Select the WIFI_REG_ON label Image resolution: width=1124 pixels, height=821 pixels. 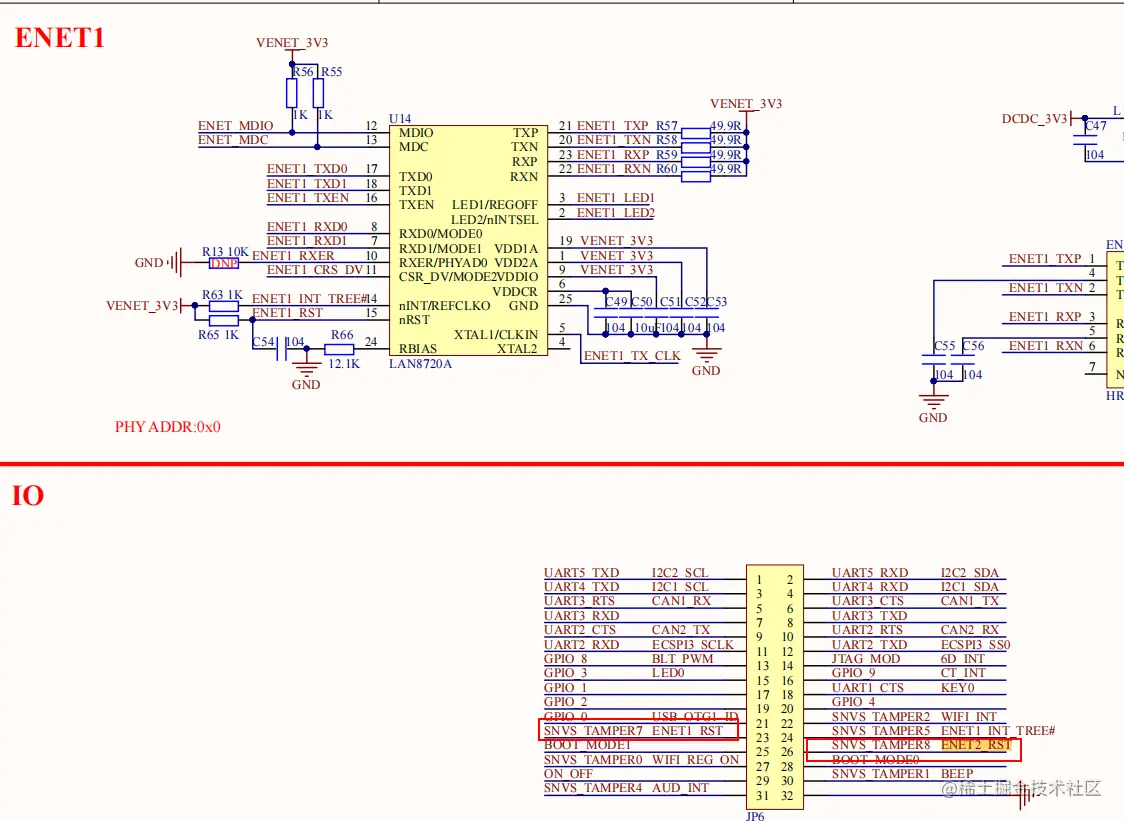pos(695,759)
